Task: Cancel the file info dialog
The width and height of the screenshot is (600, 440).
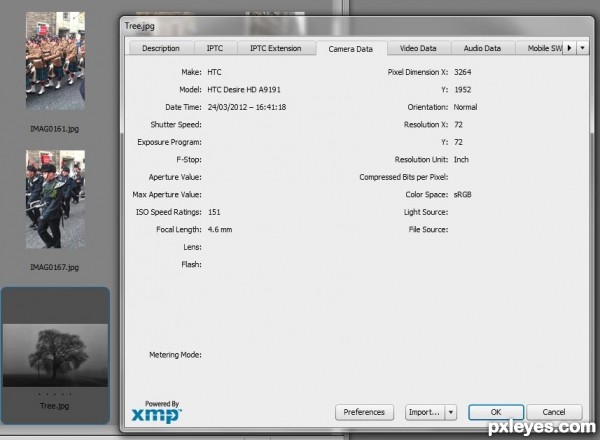Action: tap(554, 412)
